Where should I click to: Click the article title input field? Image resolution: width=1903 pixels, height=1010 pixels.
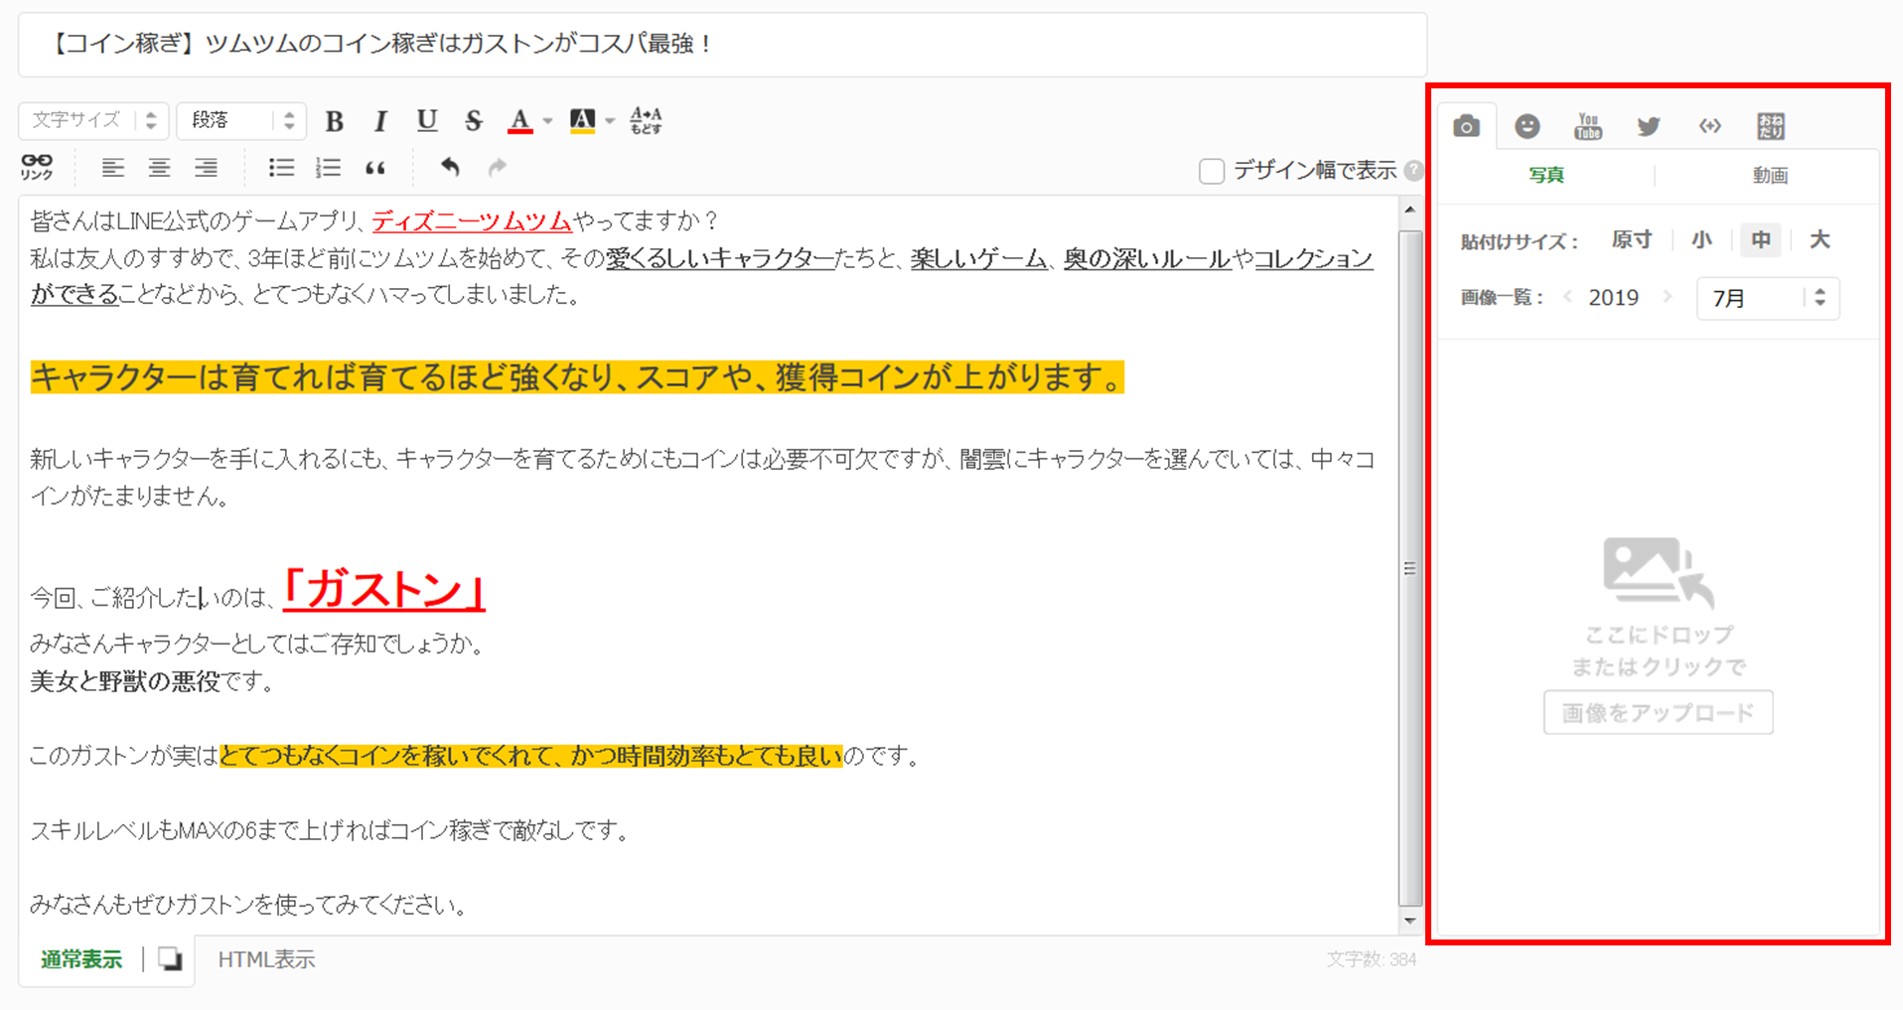click(722, 44)
